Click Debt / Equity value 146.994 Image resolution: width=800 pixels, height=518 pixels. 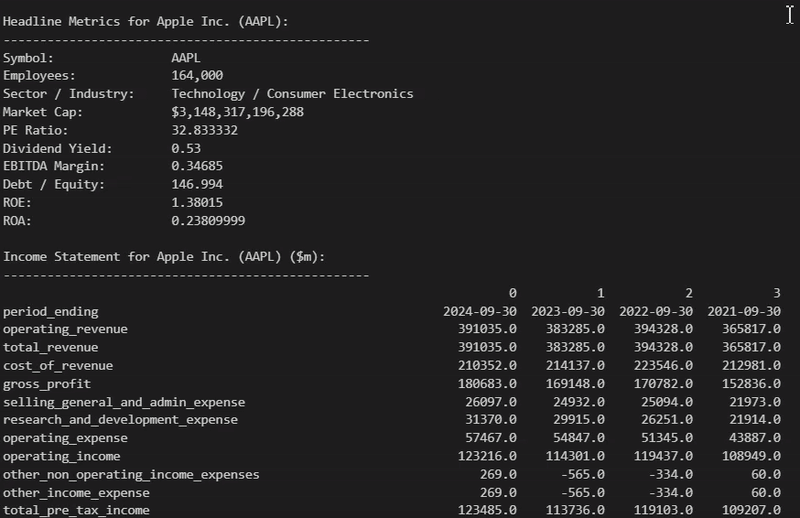coord(197,184)
